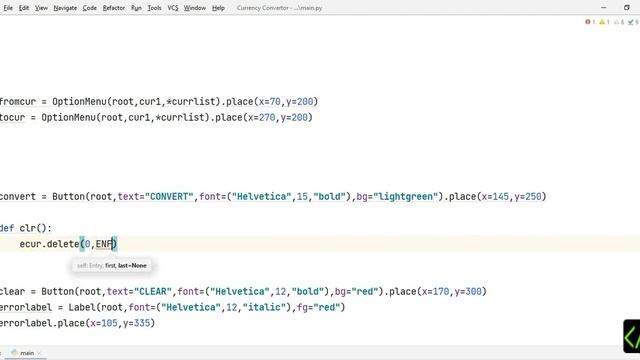The width and height of the screenshot is (640, 360).
Task: Click 'fromcur' variable name
Action: click(x=18, y=101)
